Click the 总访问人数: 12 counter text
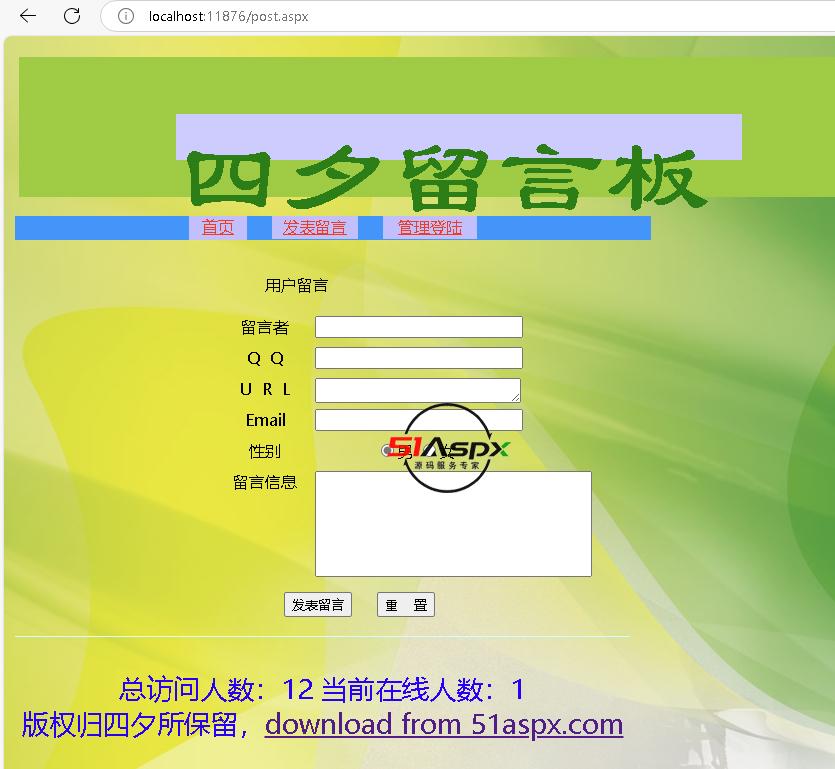 [x=216, y=690]
